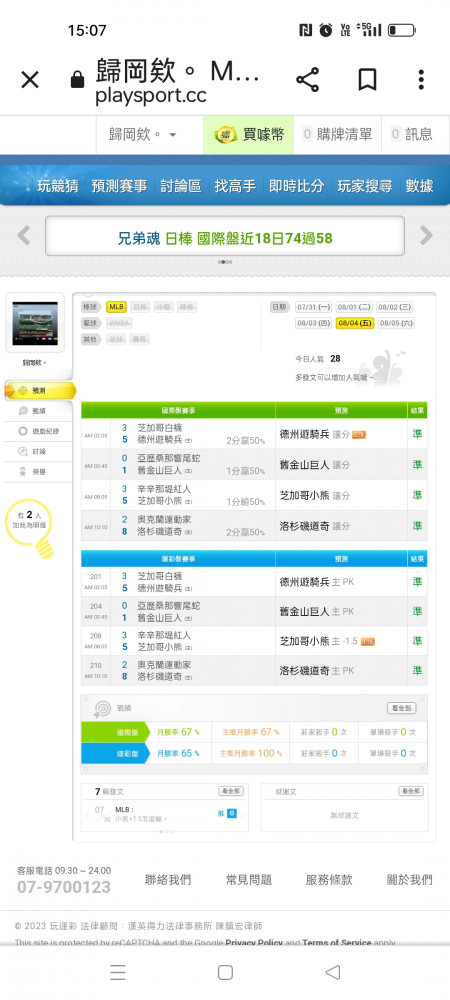Select the 預測 sidebar item
The image size is (450, 1000).
(40, 390)
